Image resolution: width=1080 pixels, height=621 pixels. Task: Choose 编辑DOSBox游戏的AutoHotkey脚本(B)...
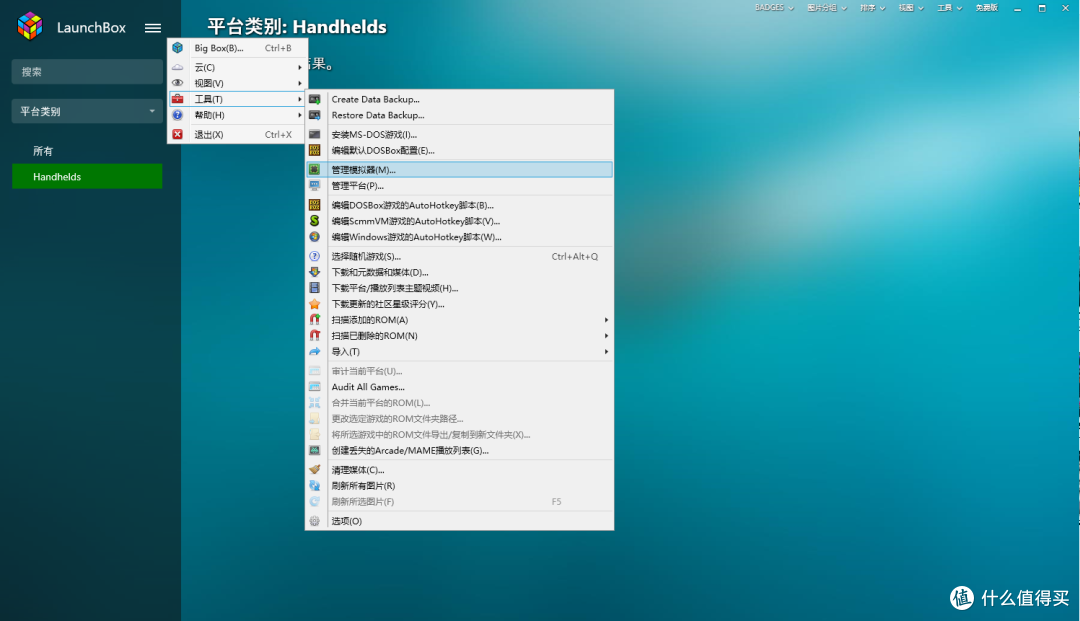tap(459, 205)
